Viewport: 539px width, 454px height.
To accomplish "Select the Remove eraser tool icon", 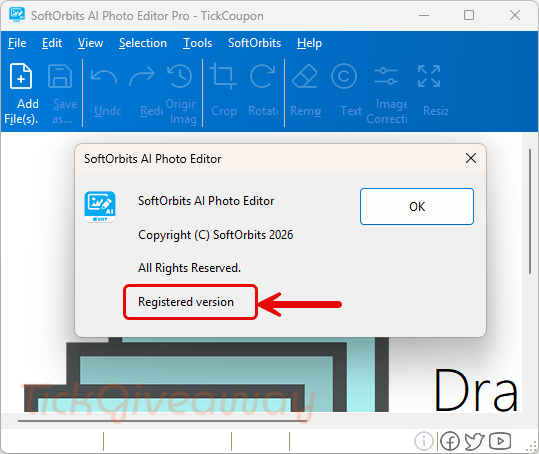I will point(305,76).
